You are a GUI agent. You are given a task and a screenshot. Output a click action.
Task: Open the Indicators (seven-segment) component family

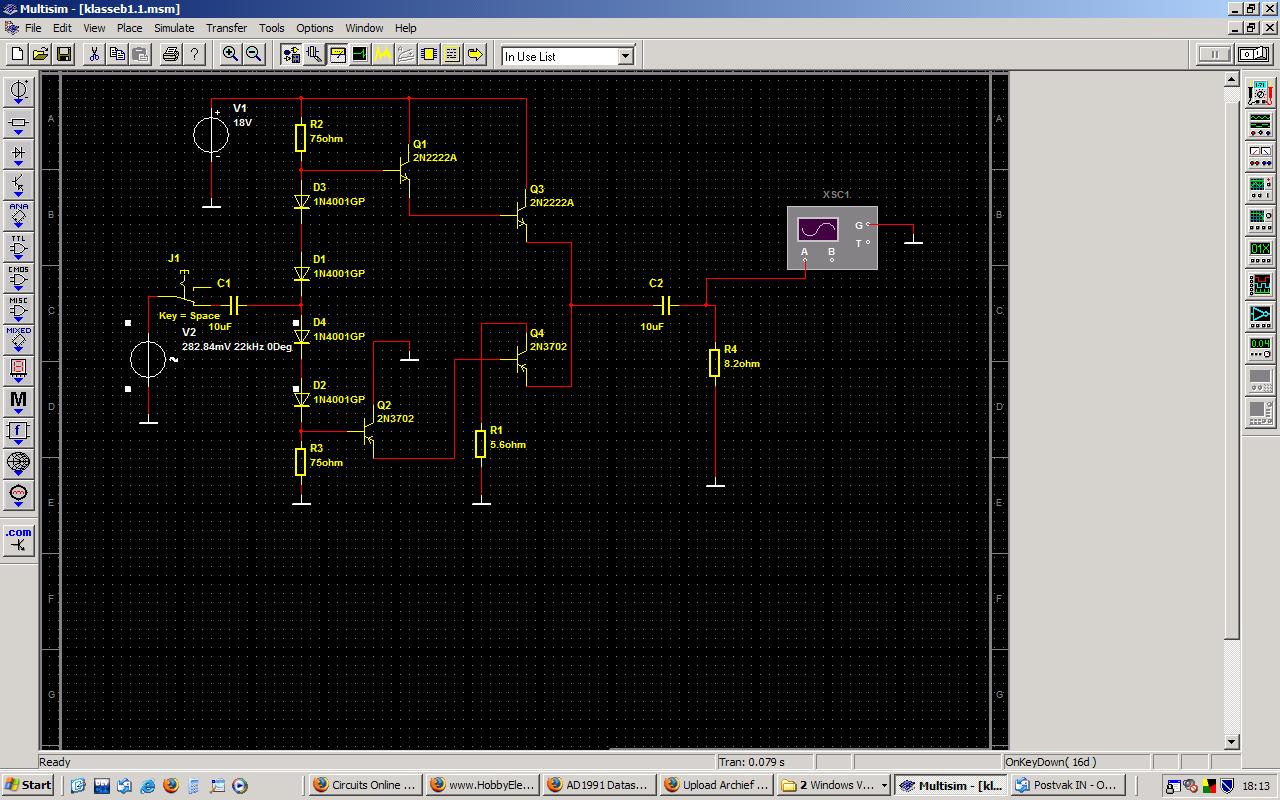coord(19,371)
